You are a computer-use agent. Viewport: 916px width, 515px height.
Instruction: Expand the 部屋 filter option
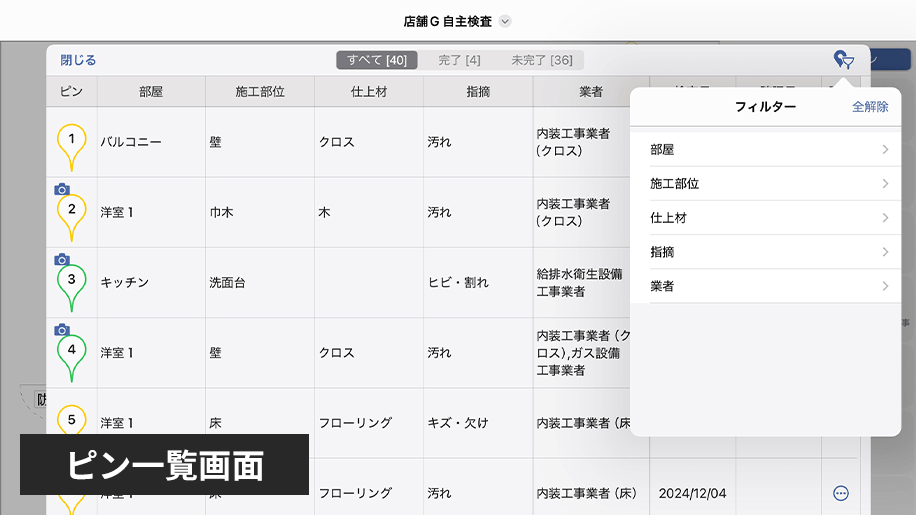click(x=768, y=150)
